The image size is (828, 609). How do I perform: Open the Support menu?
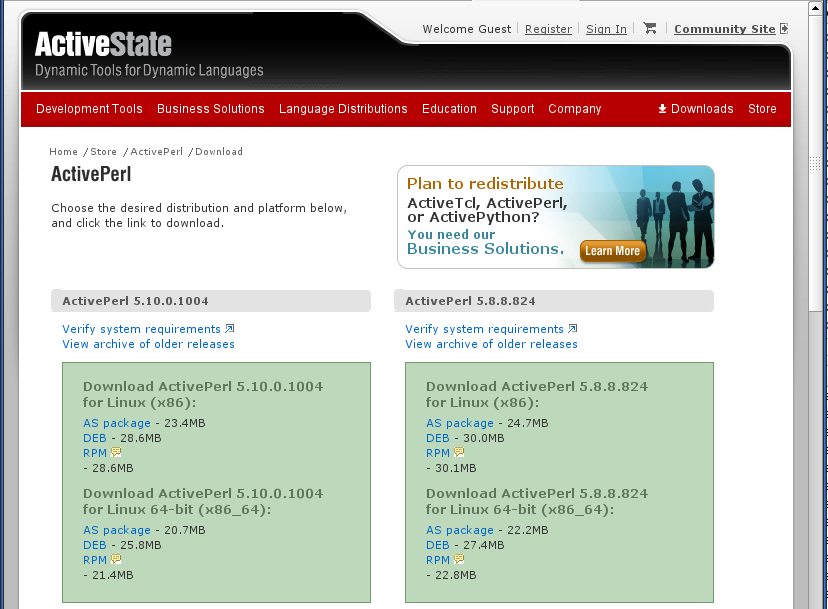pos(513,109)
